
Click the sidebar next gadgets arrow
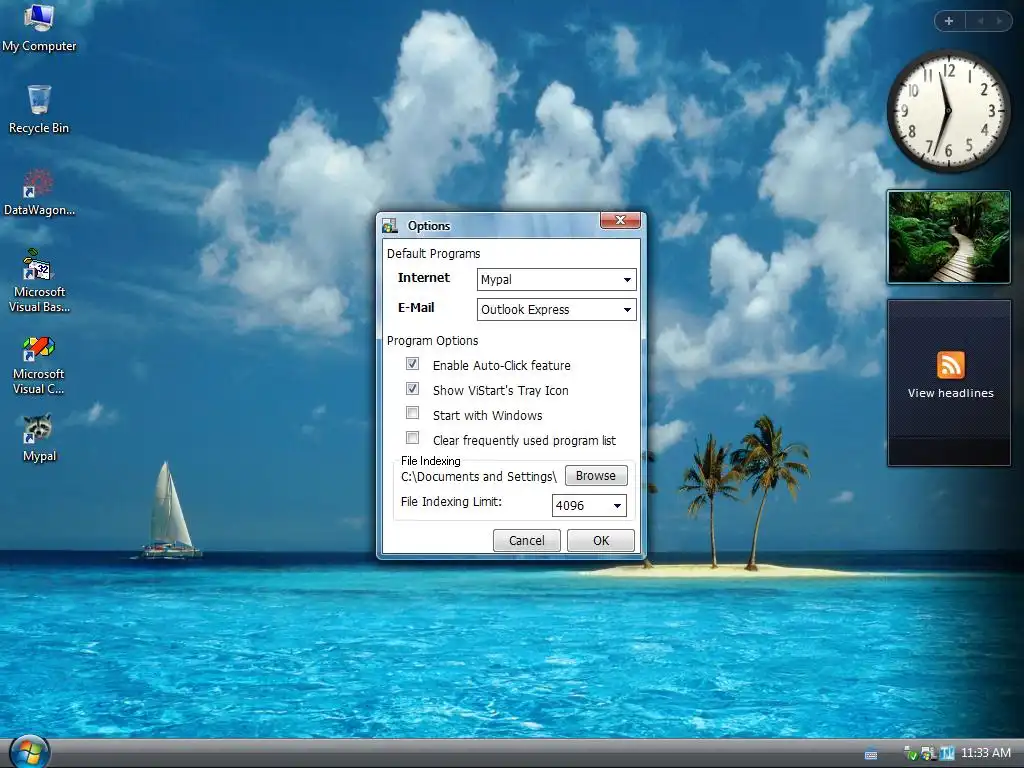[999, 21]
